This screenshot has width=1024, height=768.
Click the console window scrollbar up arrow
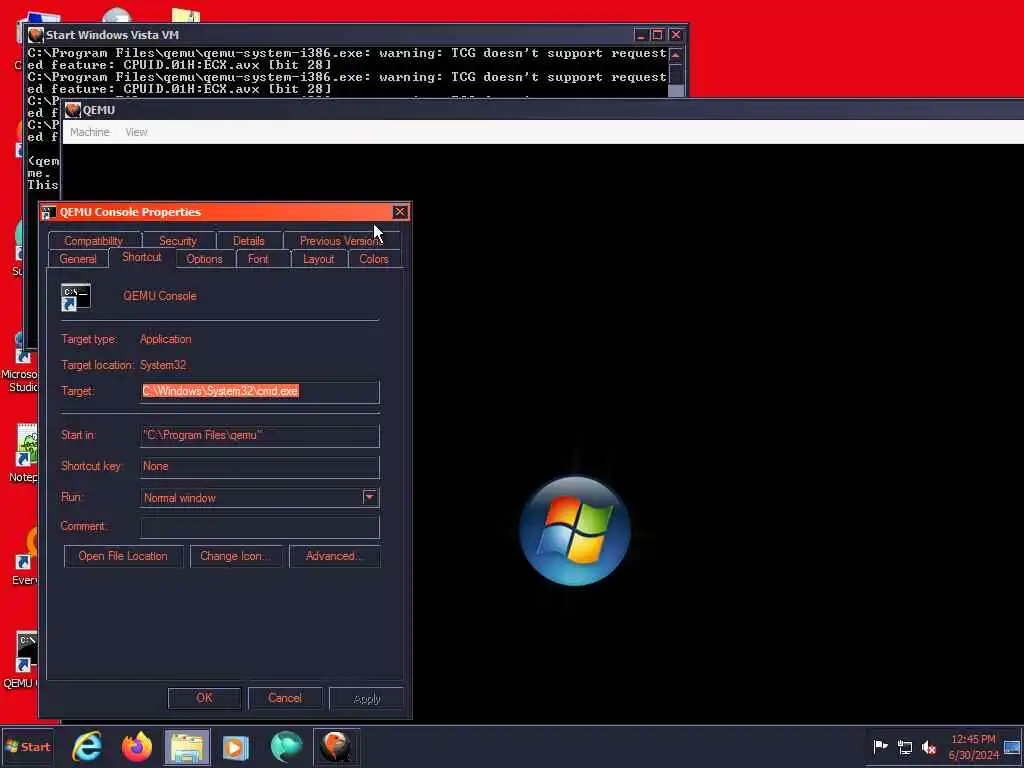(675, 55)
